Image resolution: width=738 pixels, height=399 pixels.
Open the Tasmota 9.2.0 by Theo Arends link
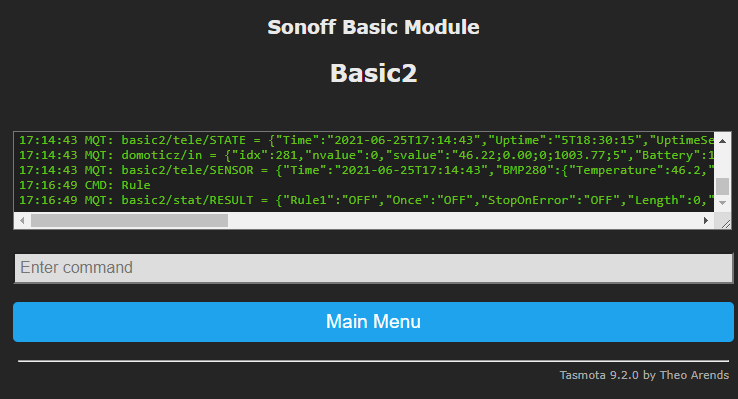[x=644, y=375]
